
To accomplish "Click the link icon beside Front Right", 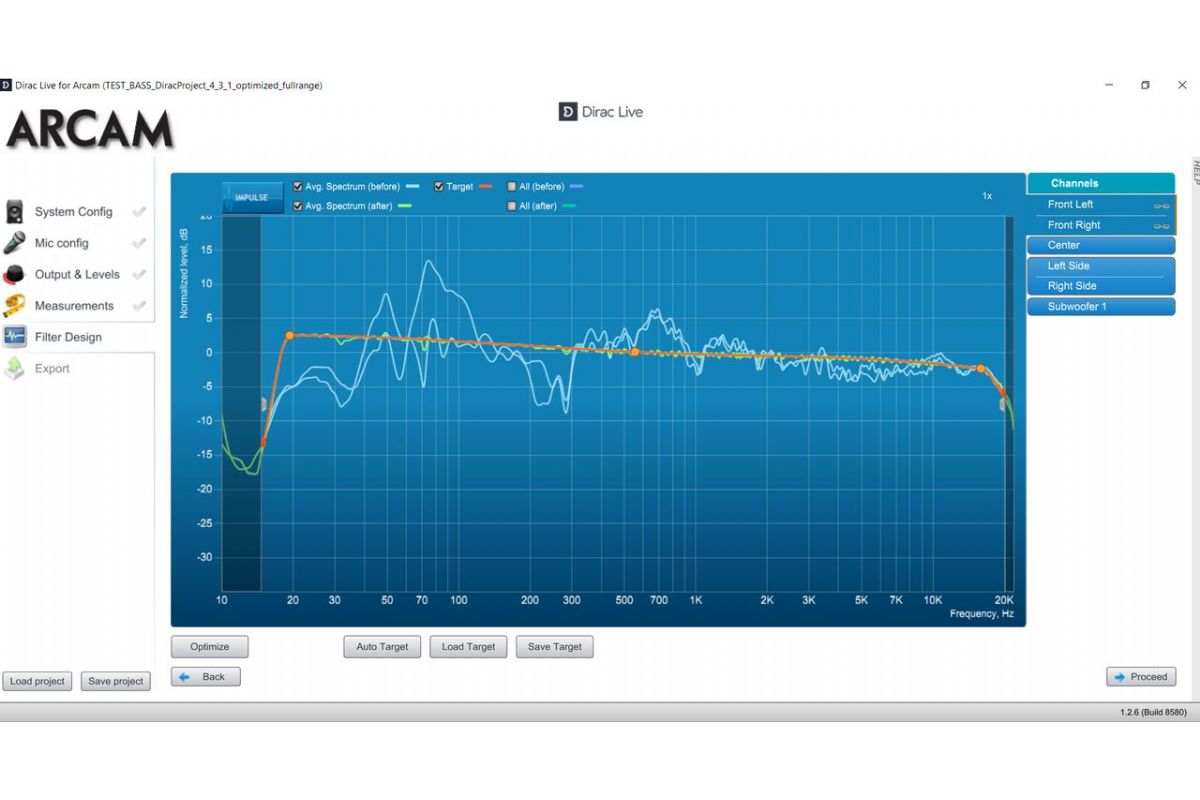I will (1161, 226).
